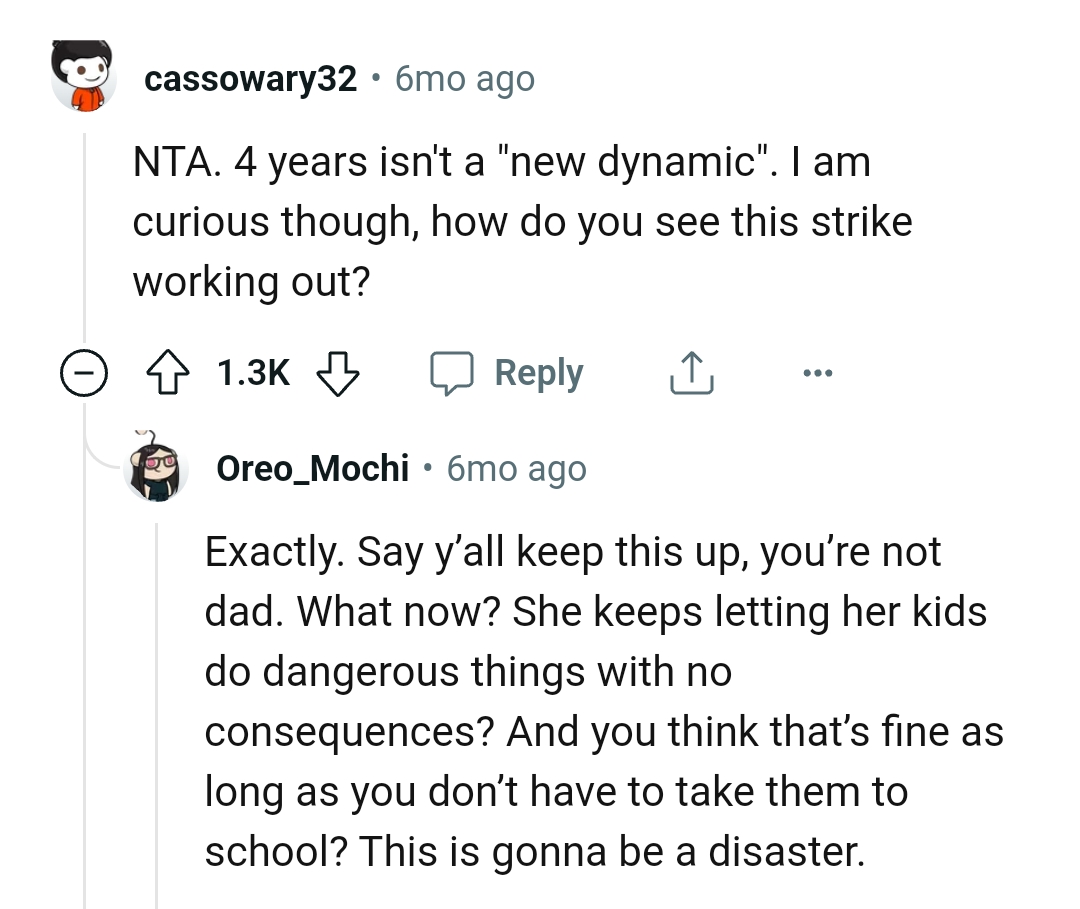This screenshot has width=1080, height=909.
Task: Click the share arrow icon
Action: [x=691, y=374]
